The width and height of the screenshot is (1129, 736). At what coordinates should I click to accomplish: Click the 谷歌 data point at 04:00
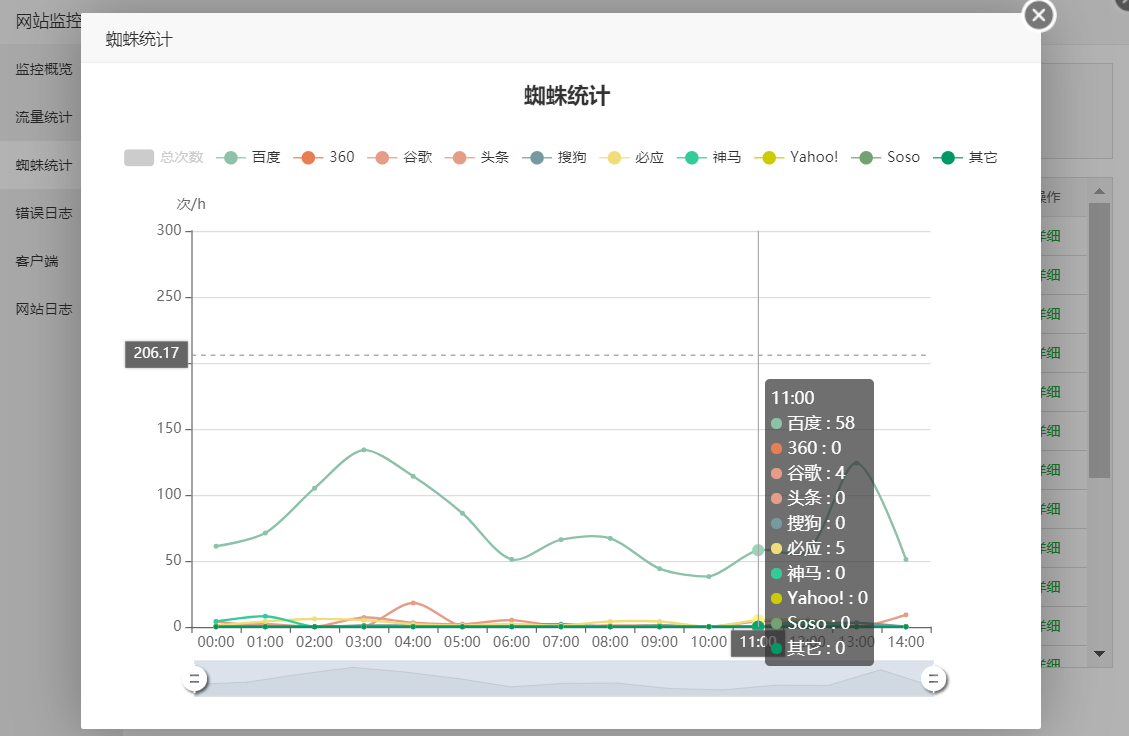(413, 603)
